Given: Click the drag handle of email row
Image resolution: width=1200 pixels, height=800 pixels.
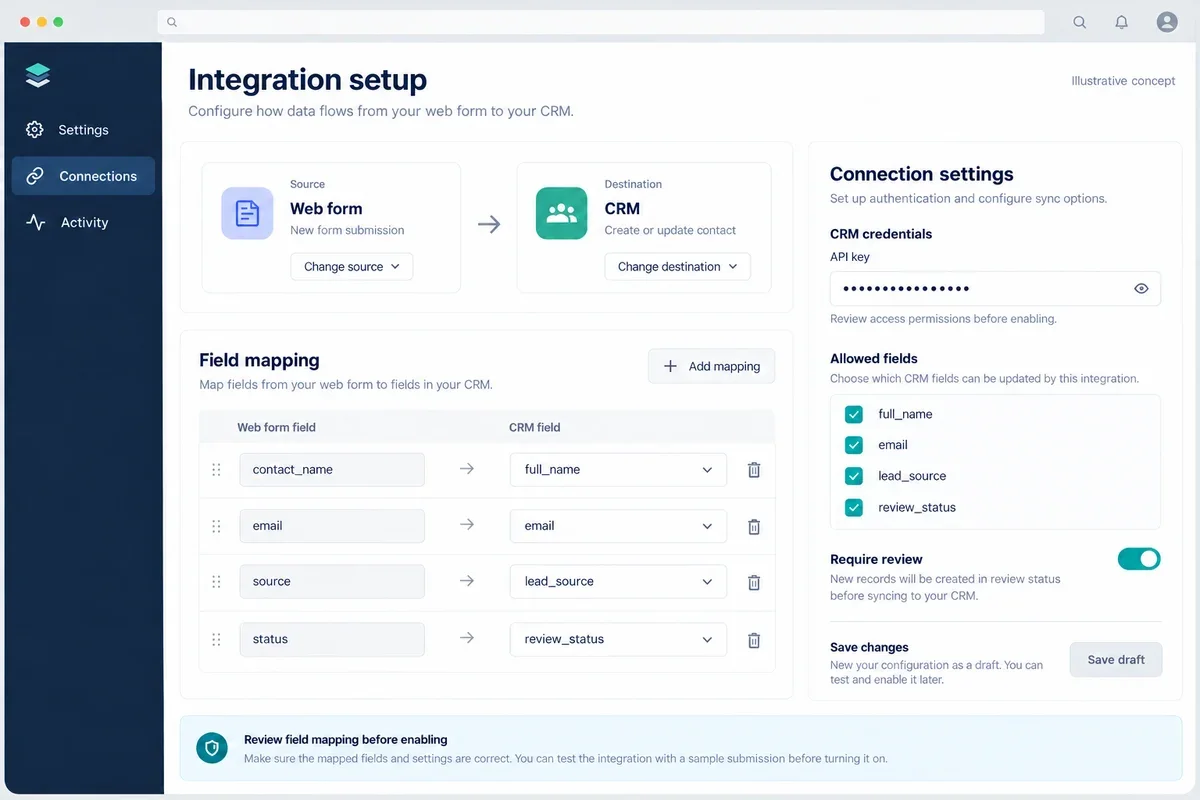Looking at the screenshot, I should [x=216, y=526].
